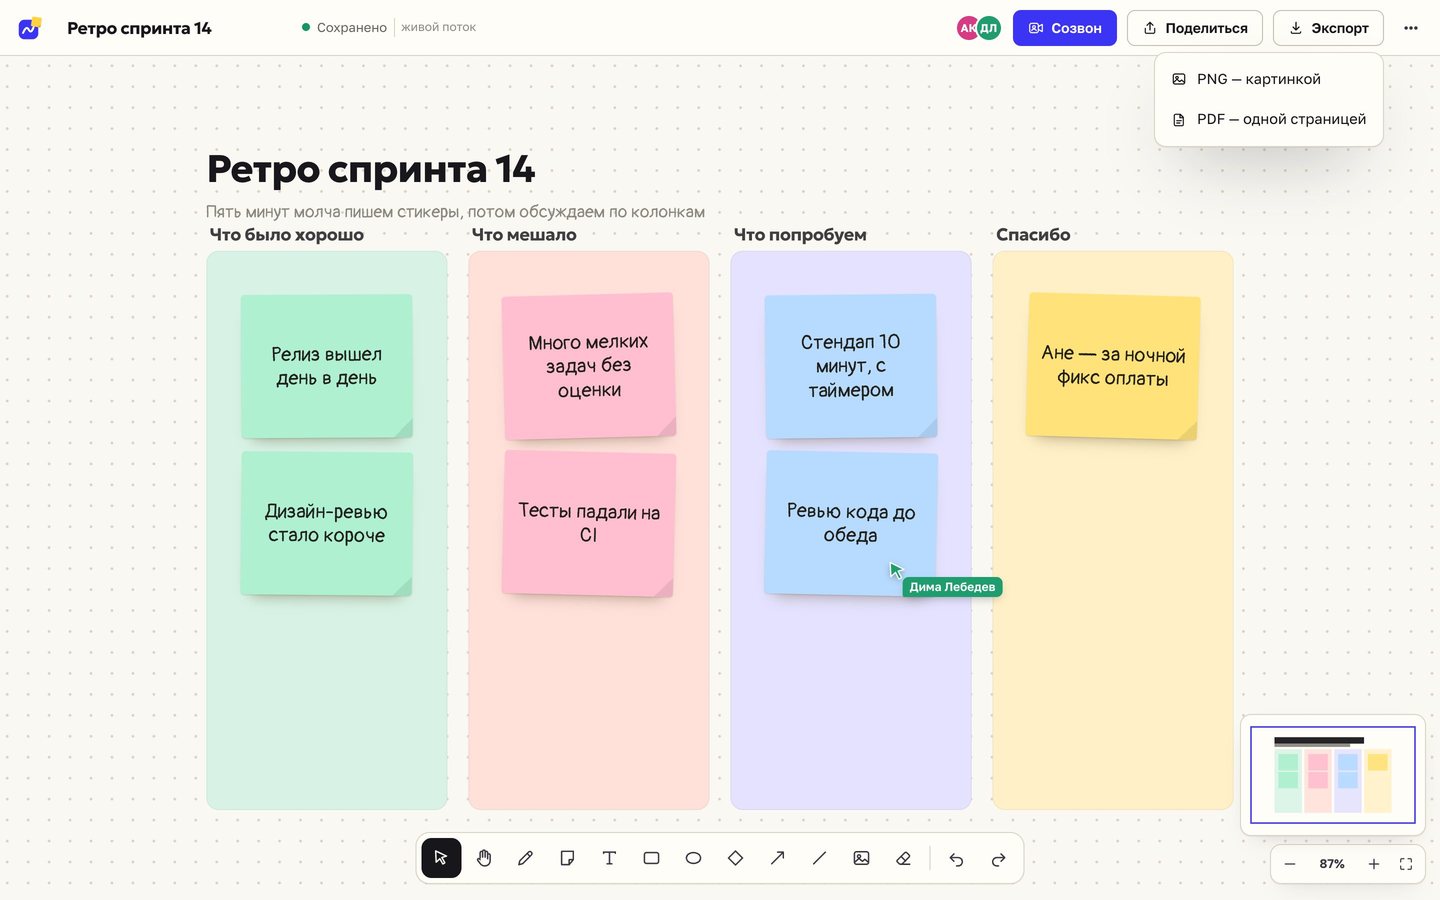The height and width of the screenshot is (900, 1440).
Task: Toggle fullscreen fit view
Action: 1406,864
